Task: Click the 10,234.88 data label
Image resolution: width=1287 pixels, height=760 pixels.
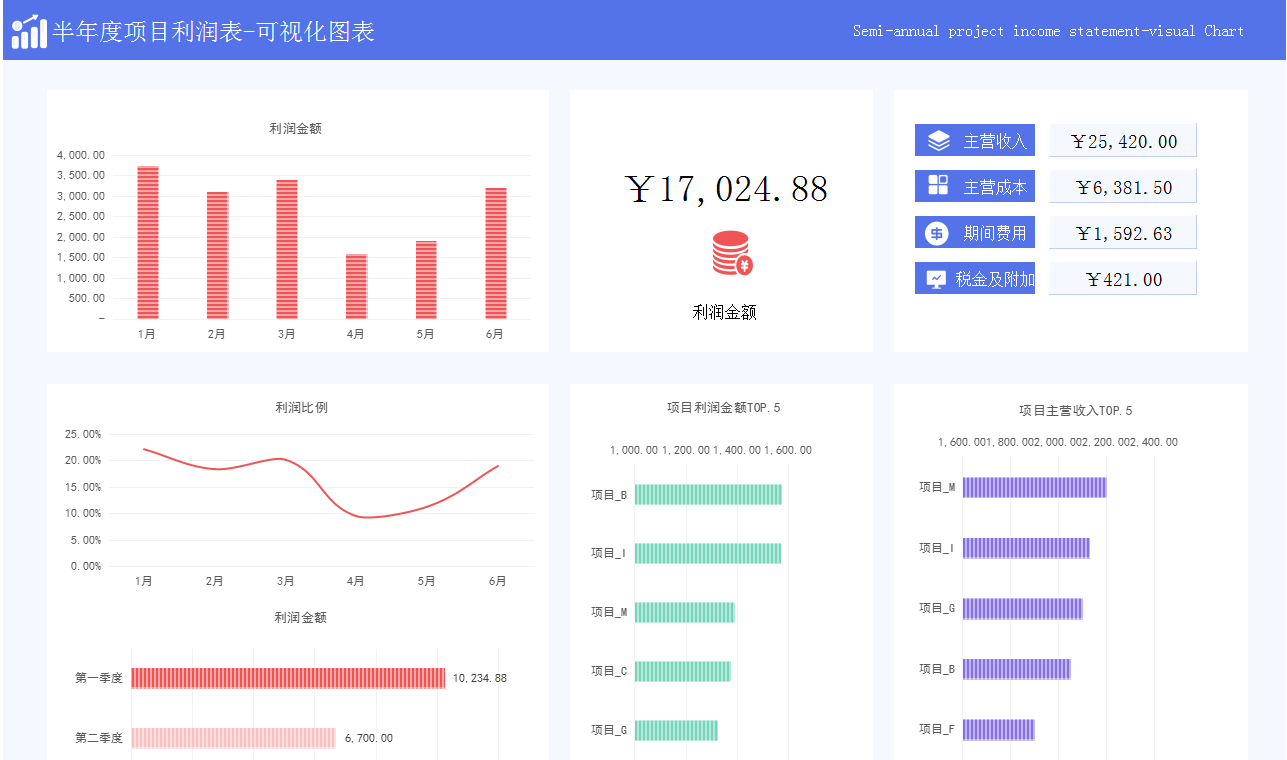Action: coord(480,678)
